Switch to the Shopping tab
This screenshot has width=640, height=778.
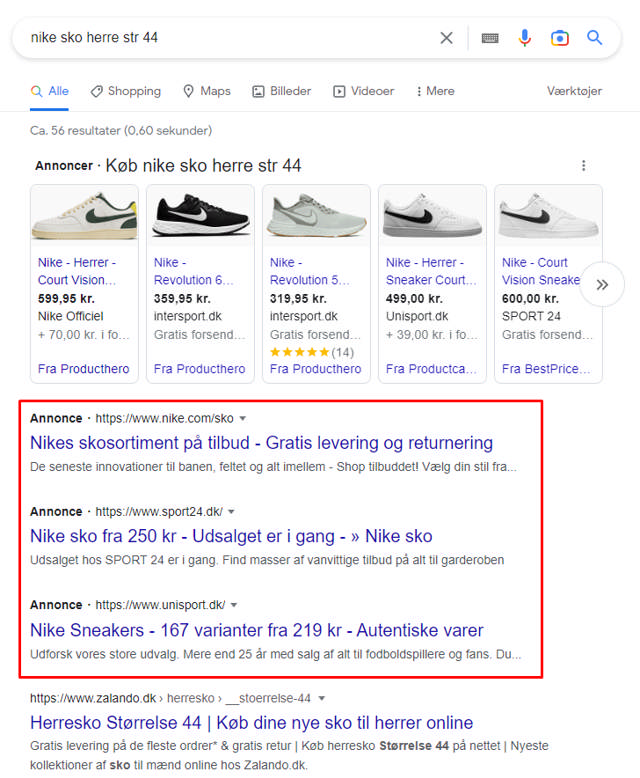pos(126,91)
